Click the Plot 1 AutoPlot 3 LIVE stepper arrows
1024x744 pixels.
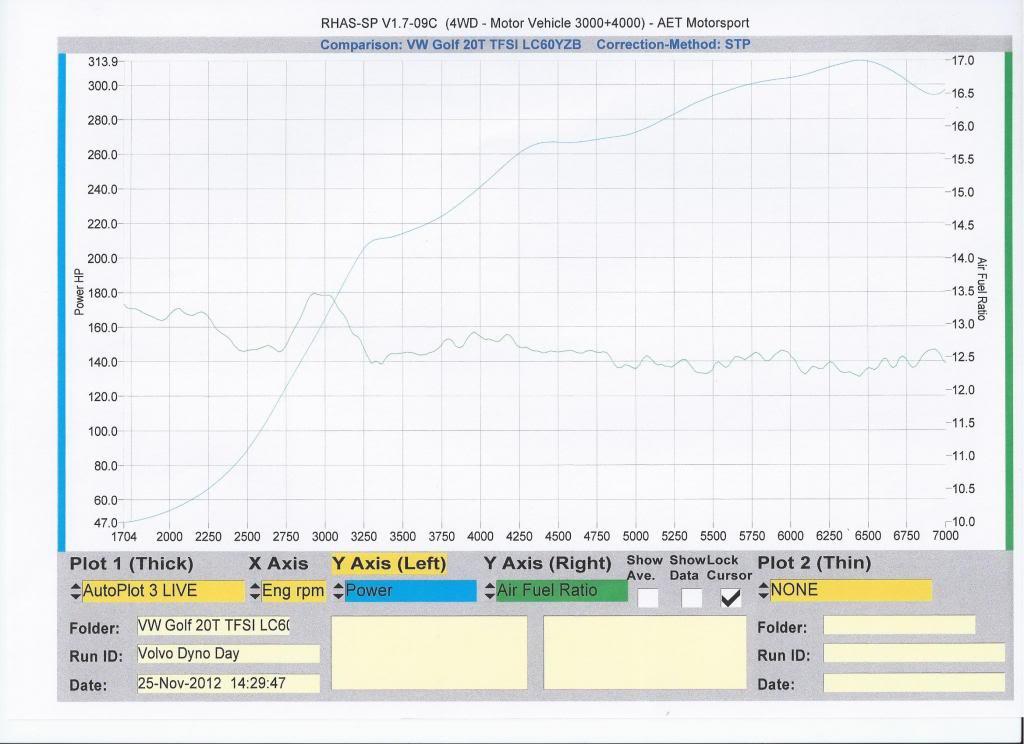(76, 591)
